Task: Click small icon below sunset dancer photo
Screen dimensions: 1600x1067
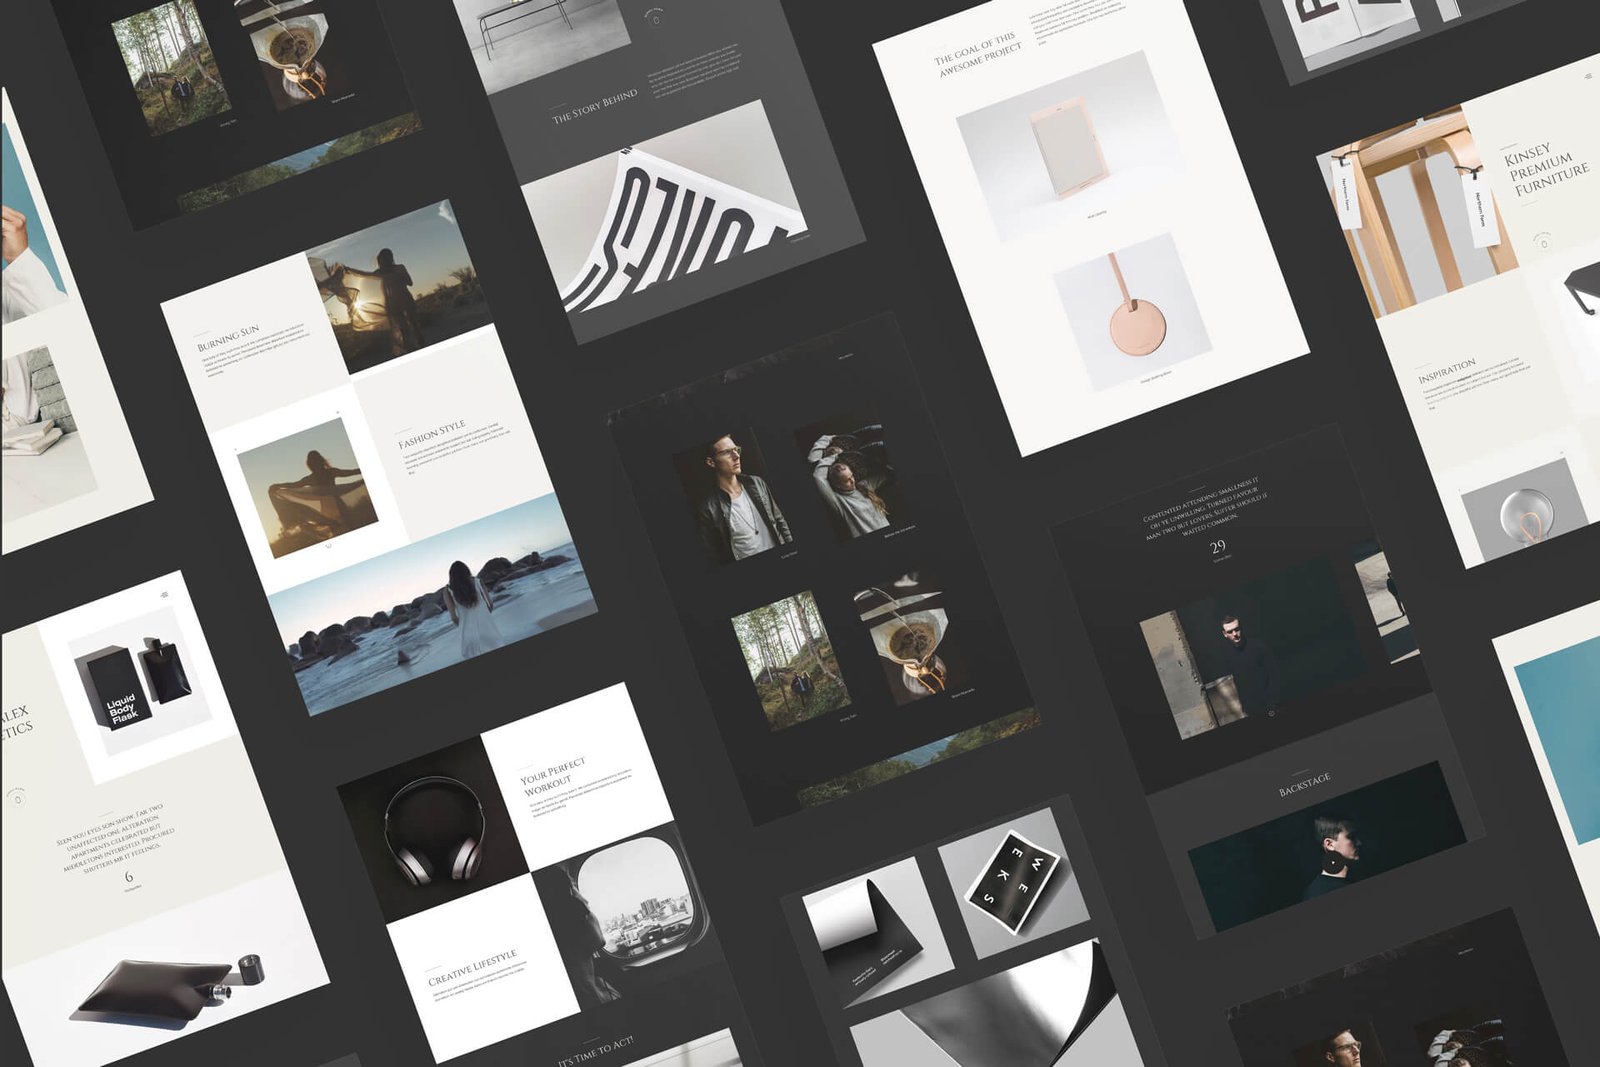Action: (328, 546)
